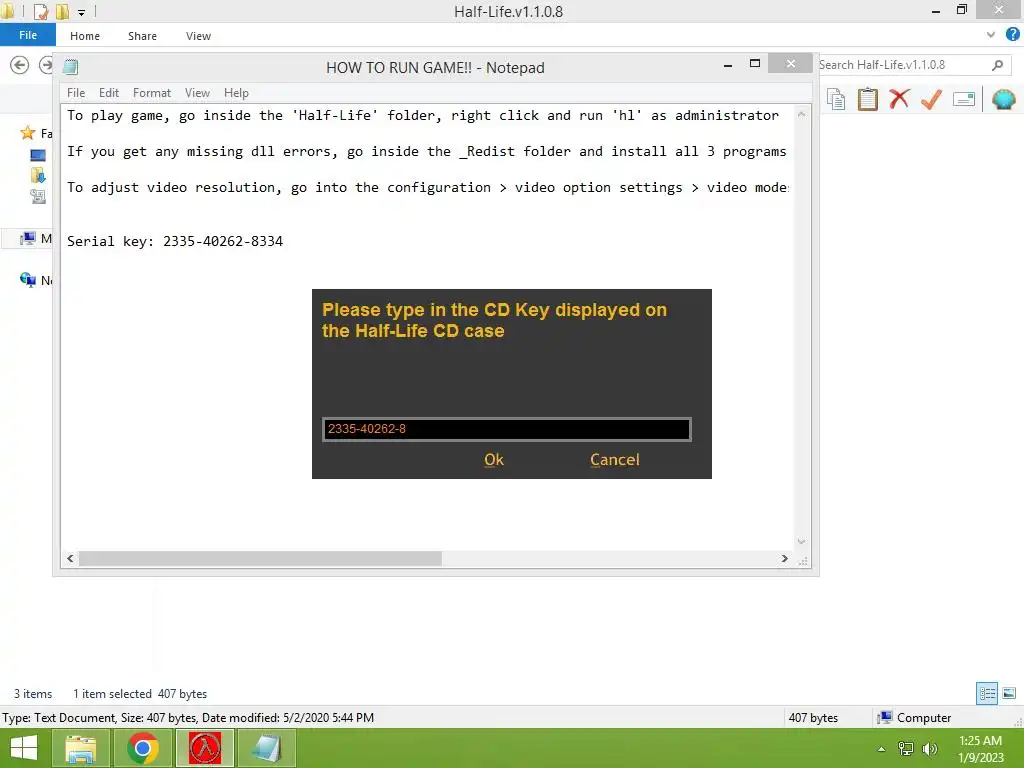The width and height of the screenshot is (1024, 768).
Task: Select the Downloads folder icon under Favorites
Action: pyautogui.click(x=38, y=175)
